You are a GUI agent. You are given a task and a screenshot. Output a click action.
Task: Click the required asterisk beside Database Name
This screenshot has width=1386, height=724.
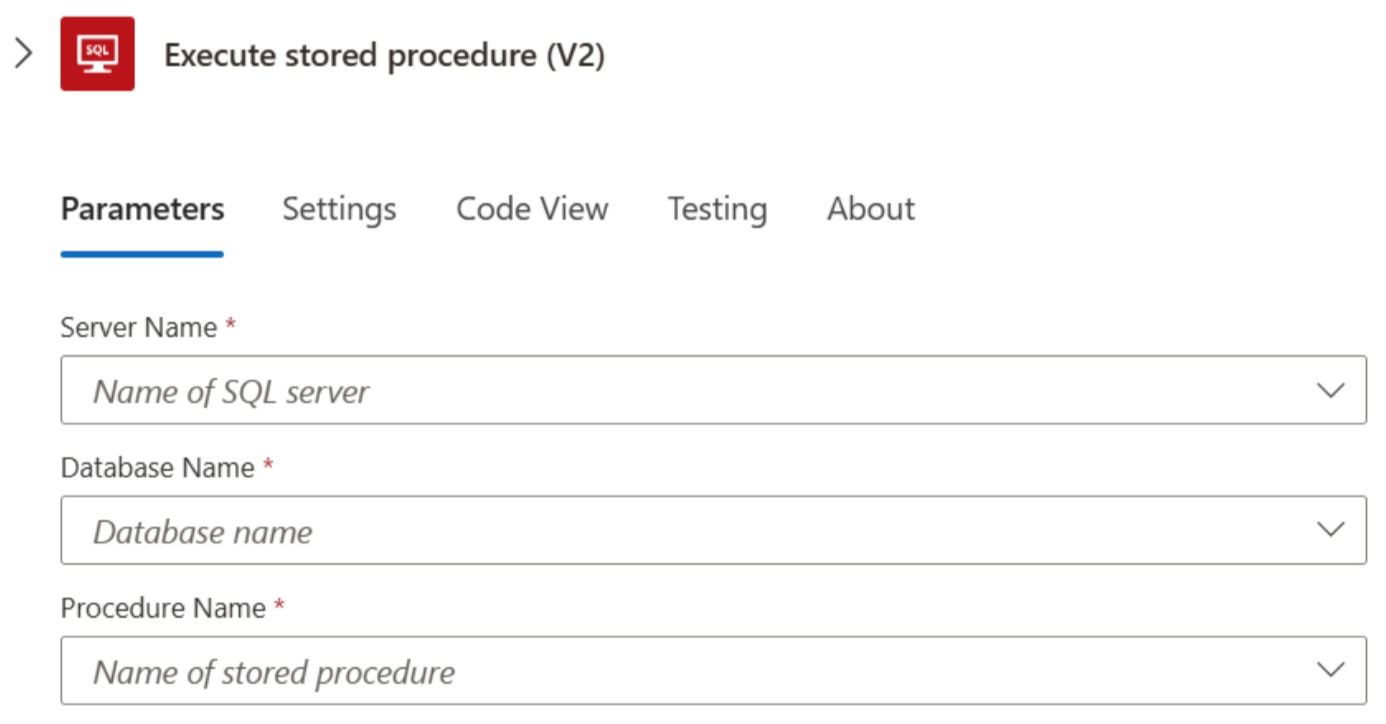(268, 465)
